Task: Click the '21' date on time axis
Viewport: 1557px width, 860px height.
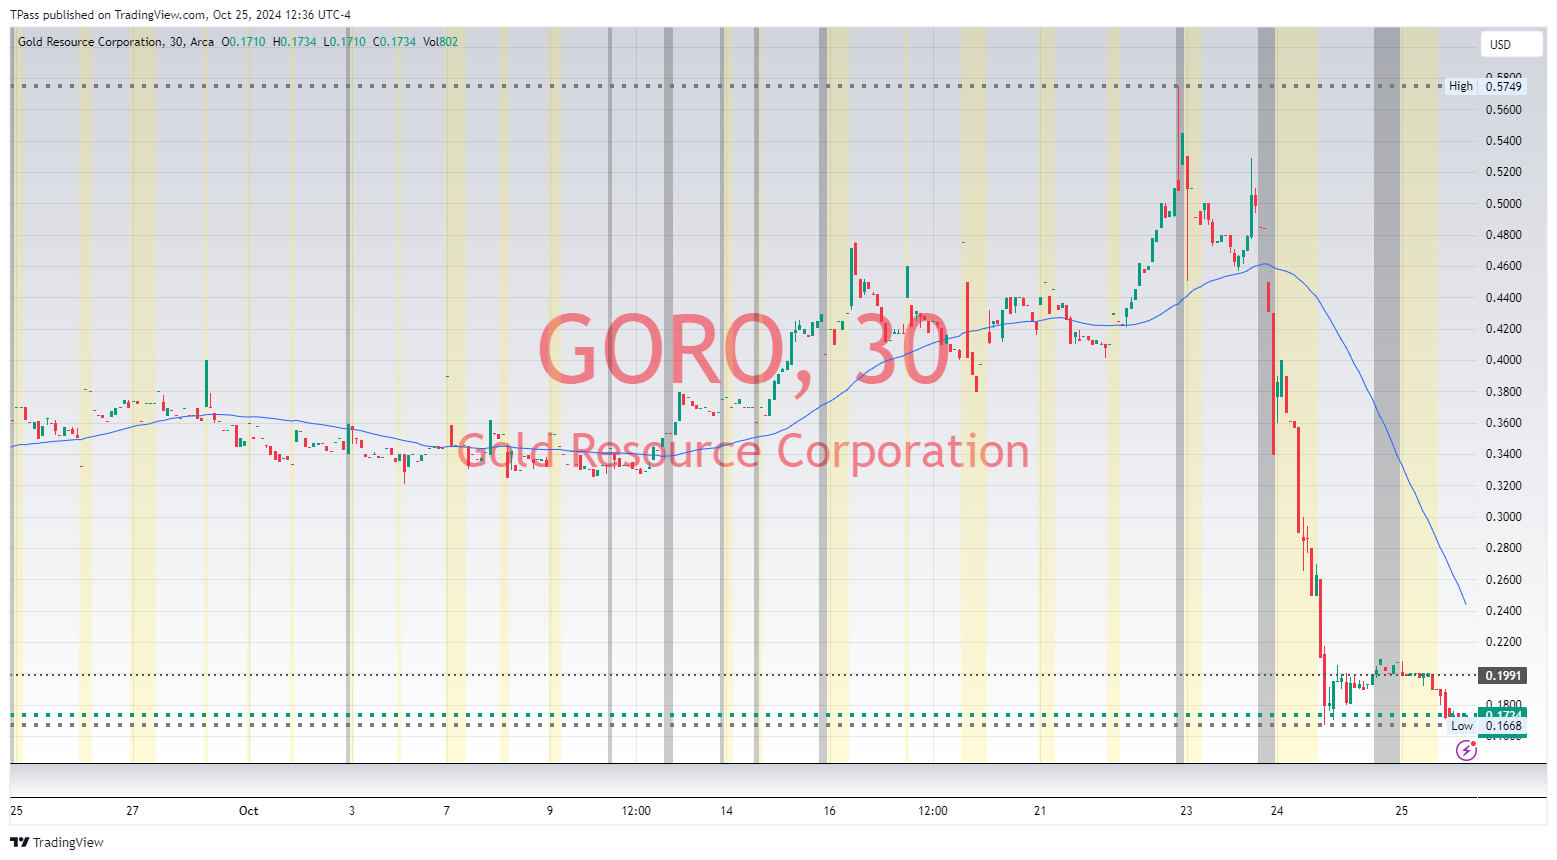Action: (1040, 811)
